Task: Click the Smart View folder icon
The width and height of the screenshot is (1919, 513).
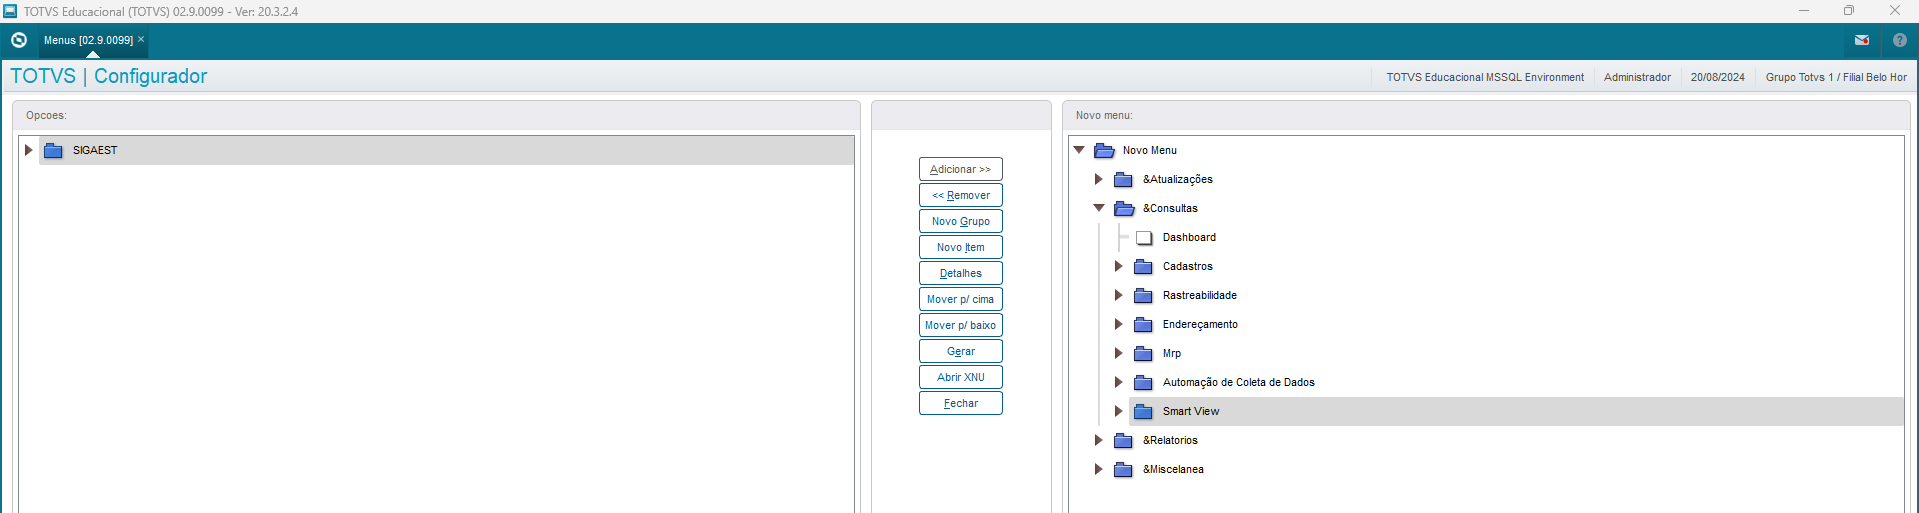Action: (x=1144, y=411)
